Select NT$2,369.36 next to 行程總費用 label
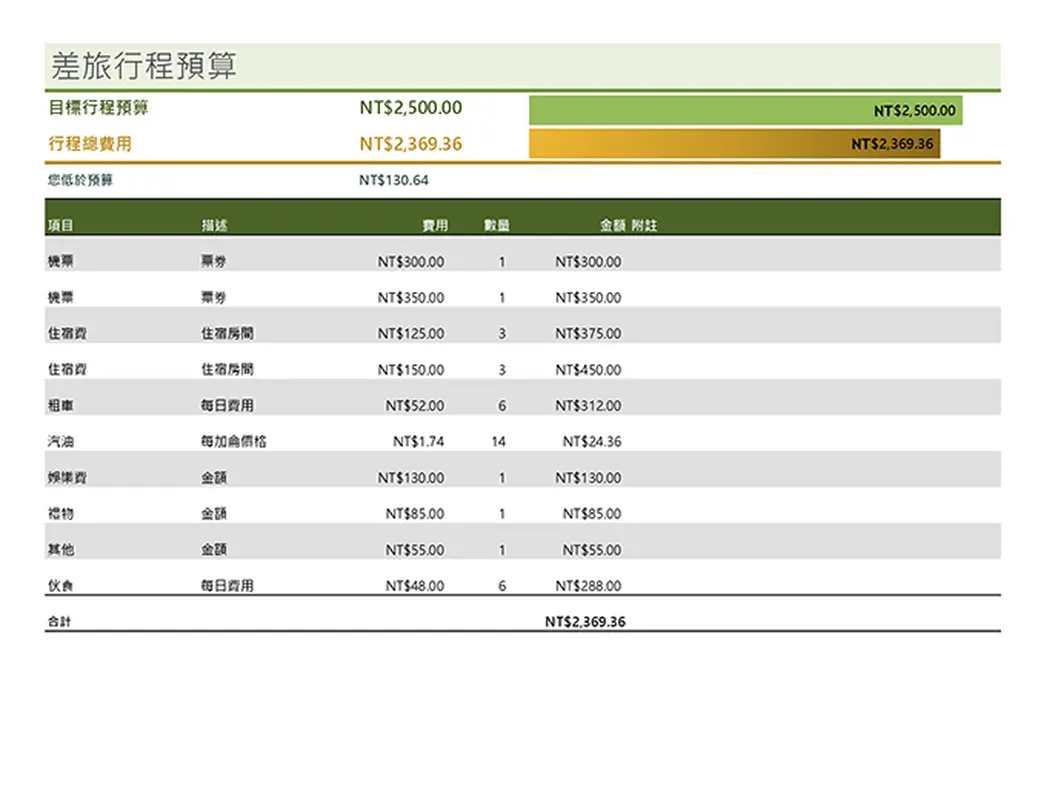This screenshot has height=800, width=1038. tap(410, 144)
